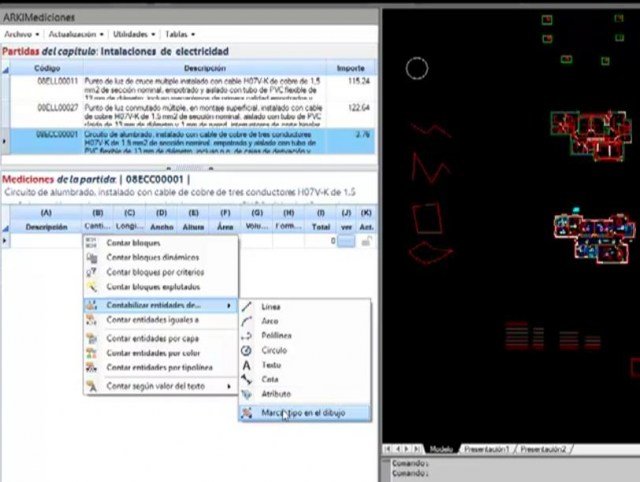Click the empty Descripción cell in measurements row
Screen dimensions: 640x482
pyautogui.click(x=46, y=241)
